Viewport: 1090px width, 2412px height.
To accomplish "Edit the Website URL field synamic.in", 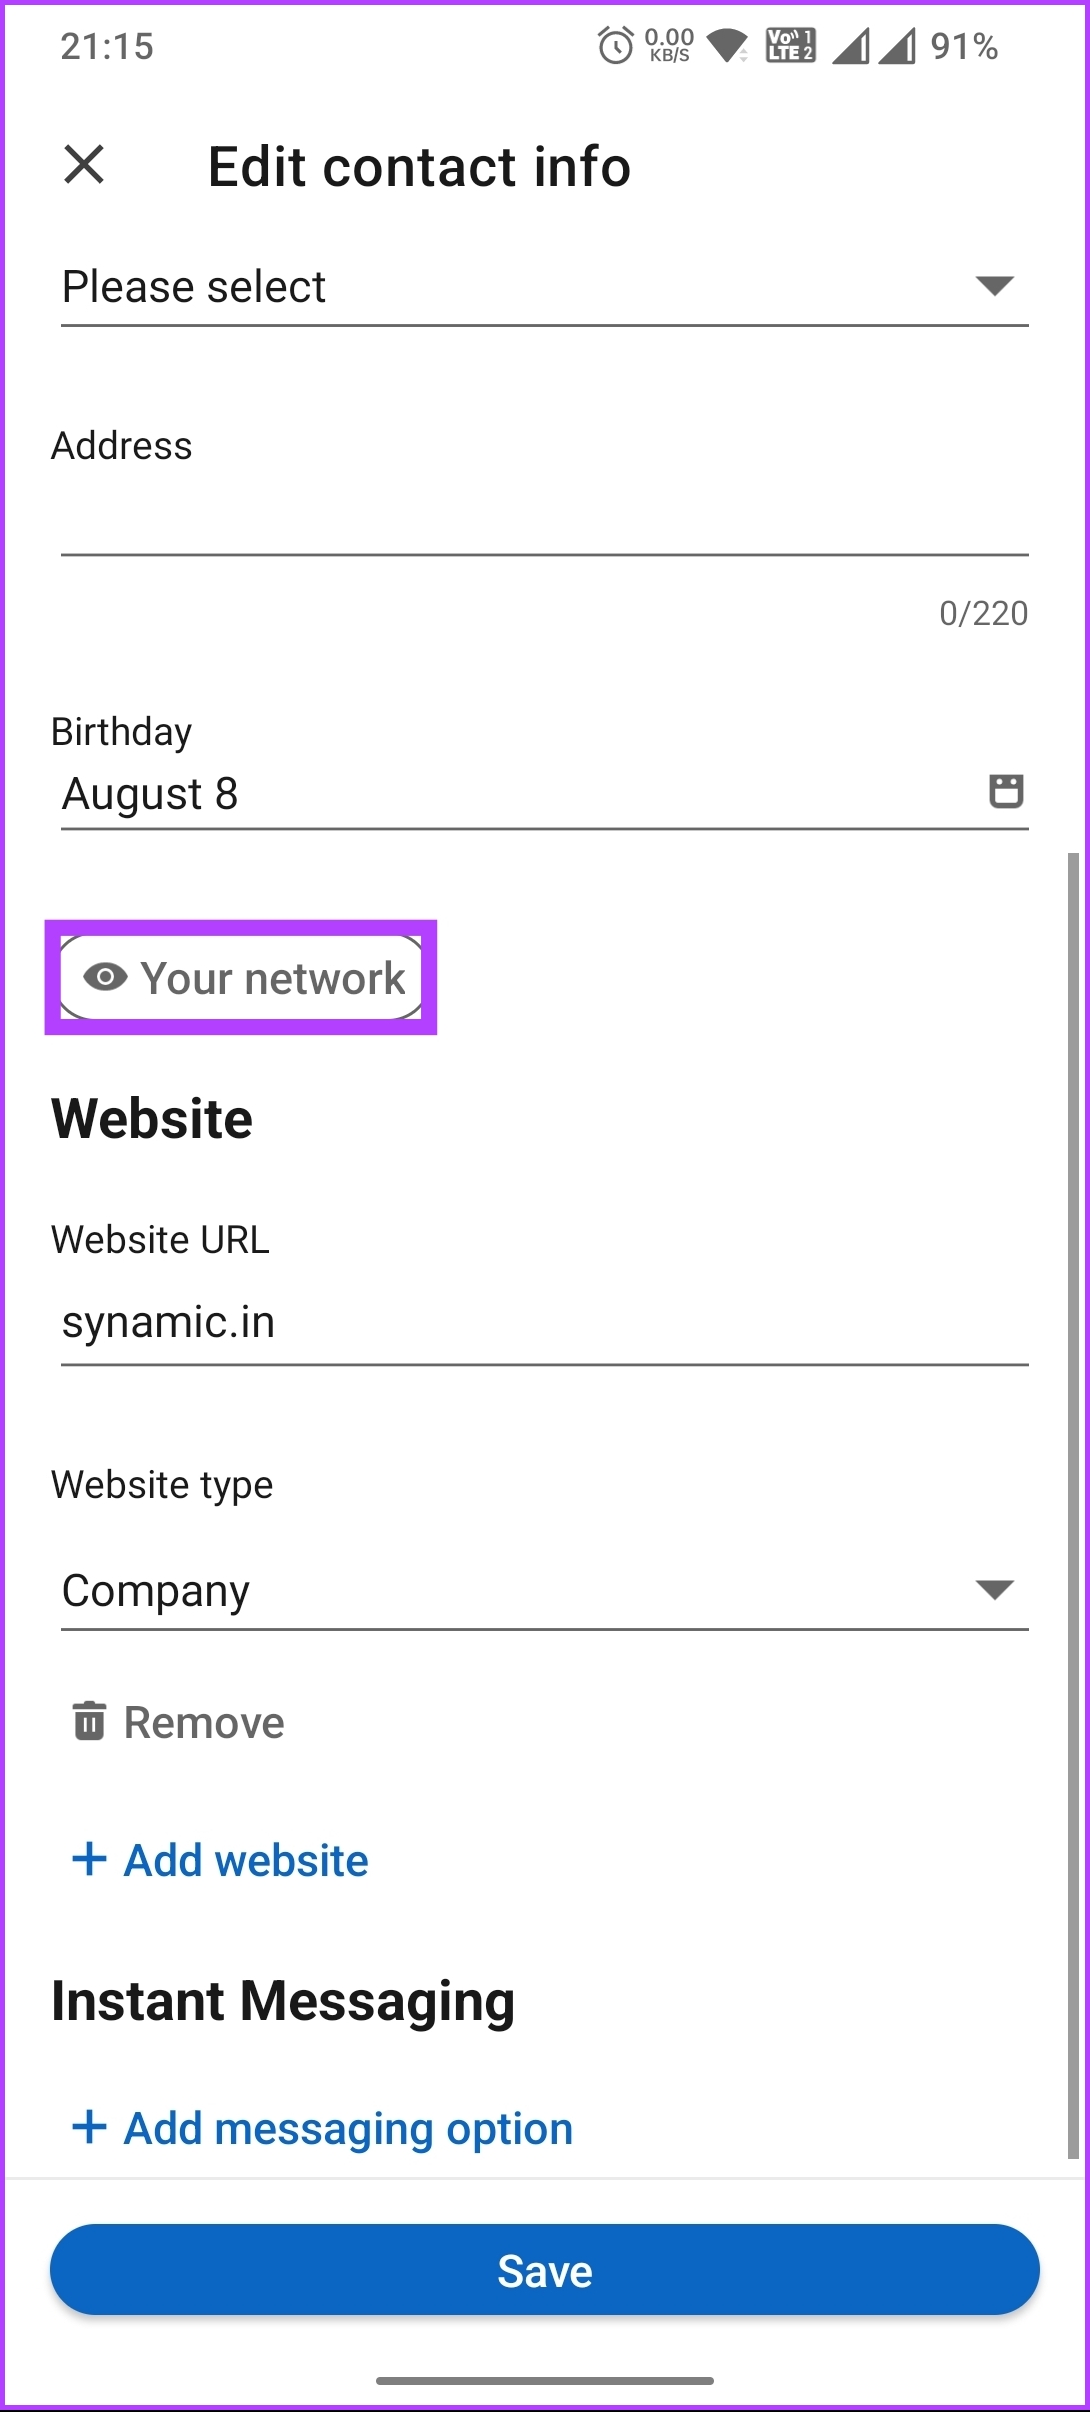I will point(545,1323).
